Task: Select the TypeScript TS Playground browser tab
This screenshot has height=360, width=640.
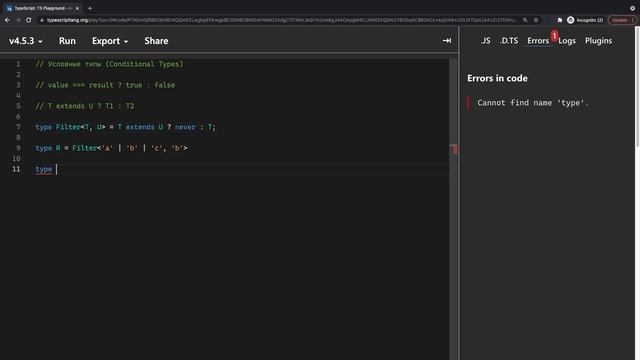Action: point(42,8)
